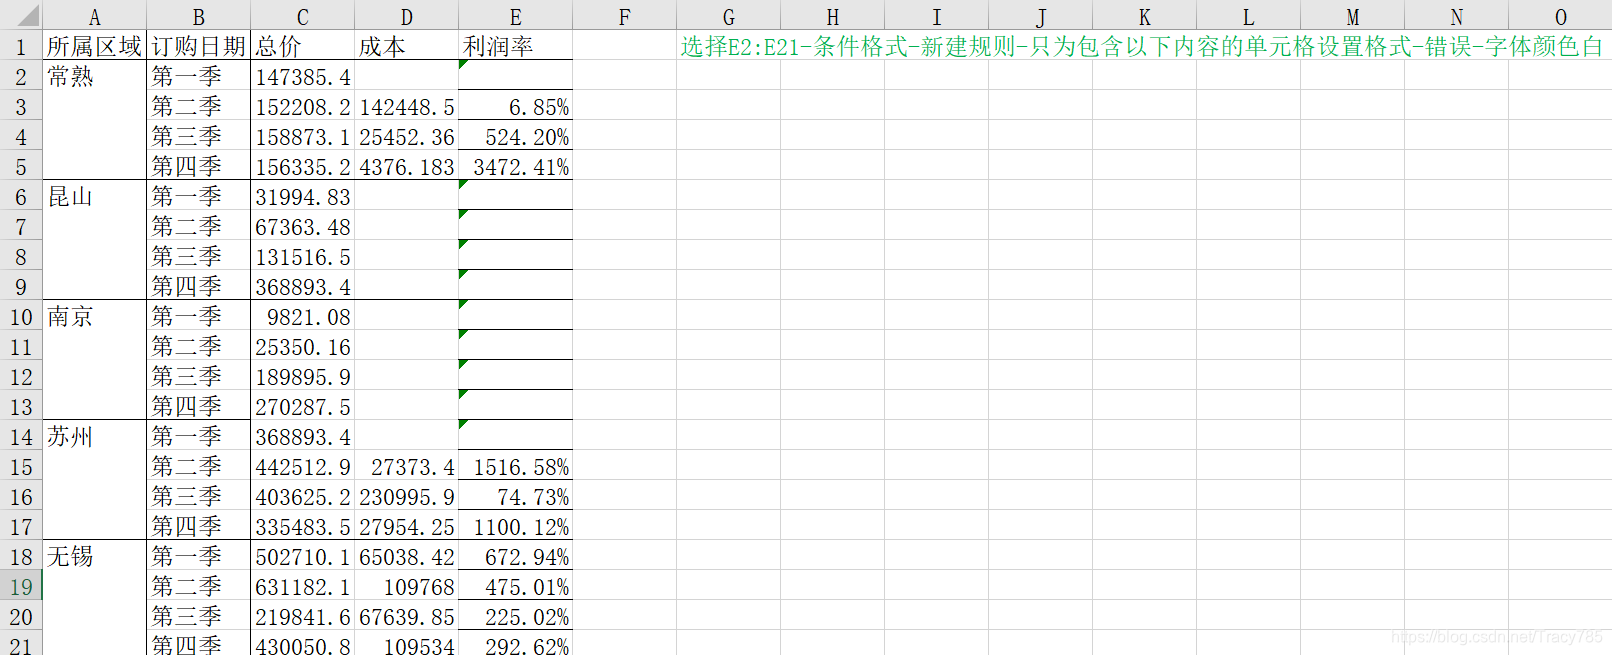
Task: Select column C header
Action: (x=302, y=15)
